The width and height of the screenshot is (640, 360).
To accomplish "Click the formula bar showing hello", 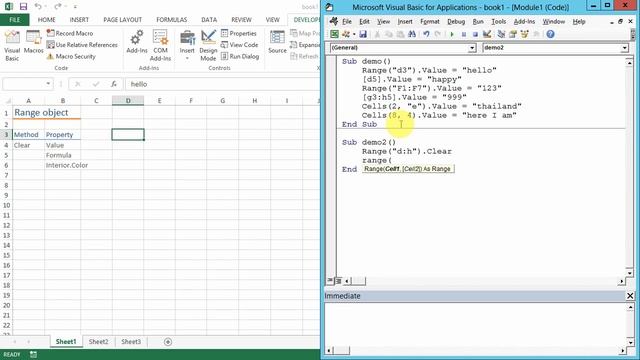I will 222,84.
